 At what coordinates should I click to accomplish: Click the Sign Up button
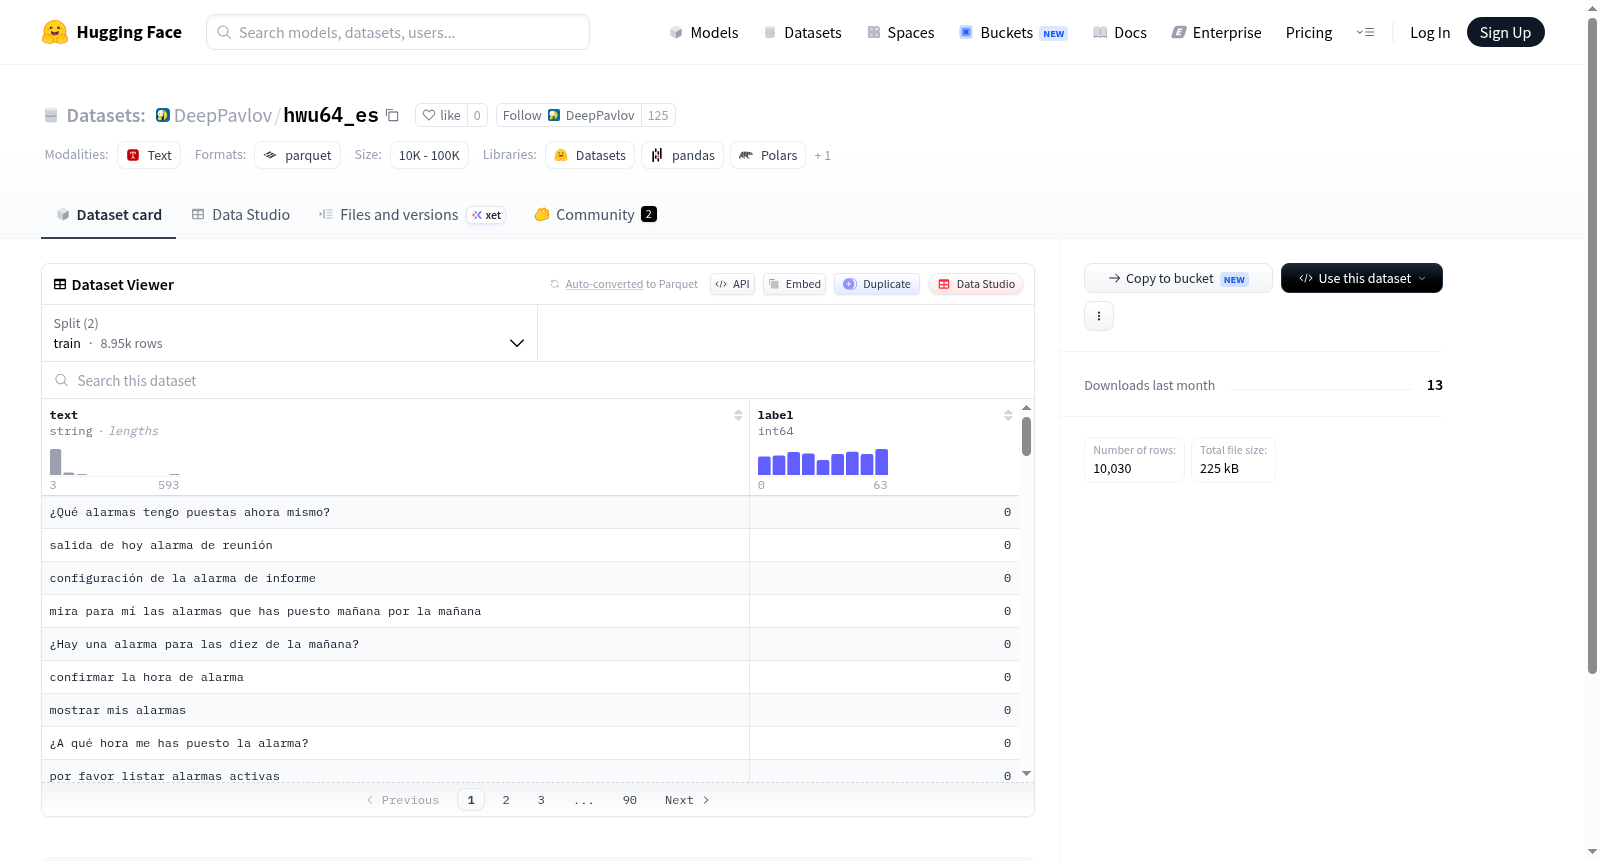1505,32
